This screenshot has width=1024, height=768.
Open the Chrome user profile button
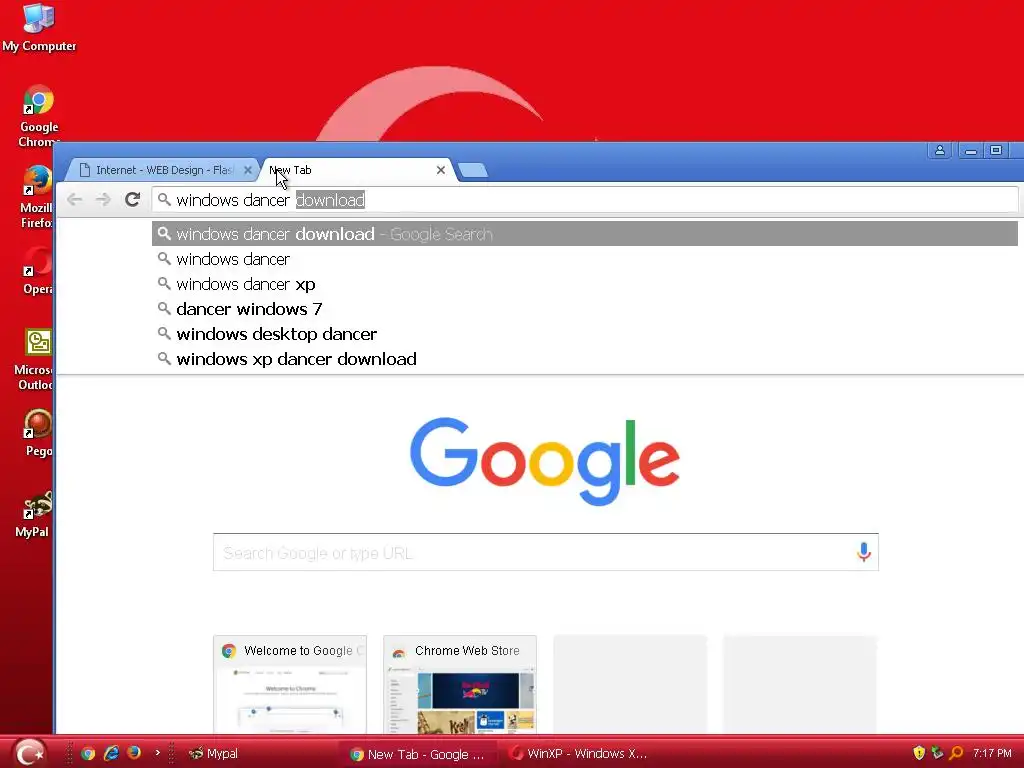click(940, 150)
